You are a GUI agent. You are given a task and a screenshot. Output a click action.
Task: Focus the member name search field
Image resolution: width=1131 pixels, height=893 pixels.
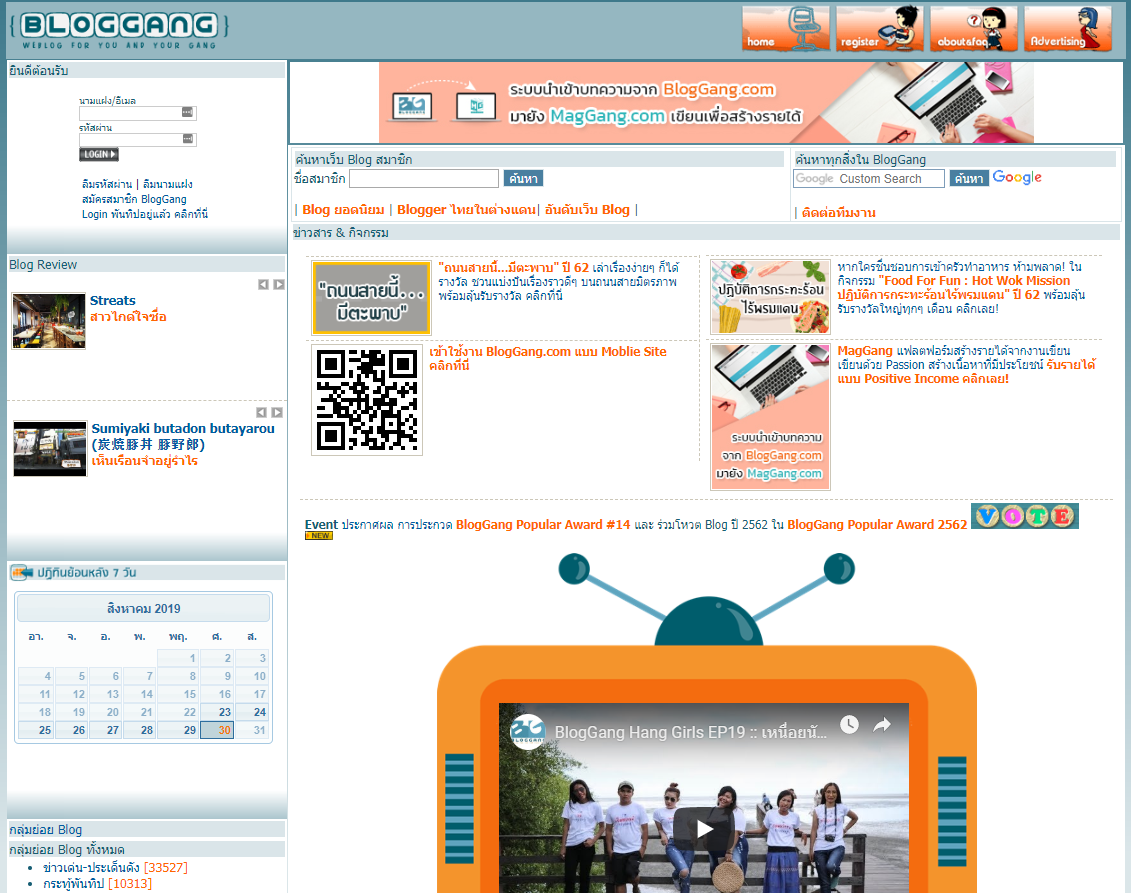424,178
